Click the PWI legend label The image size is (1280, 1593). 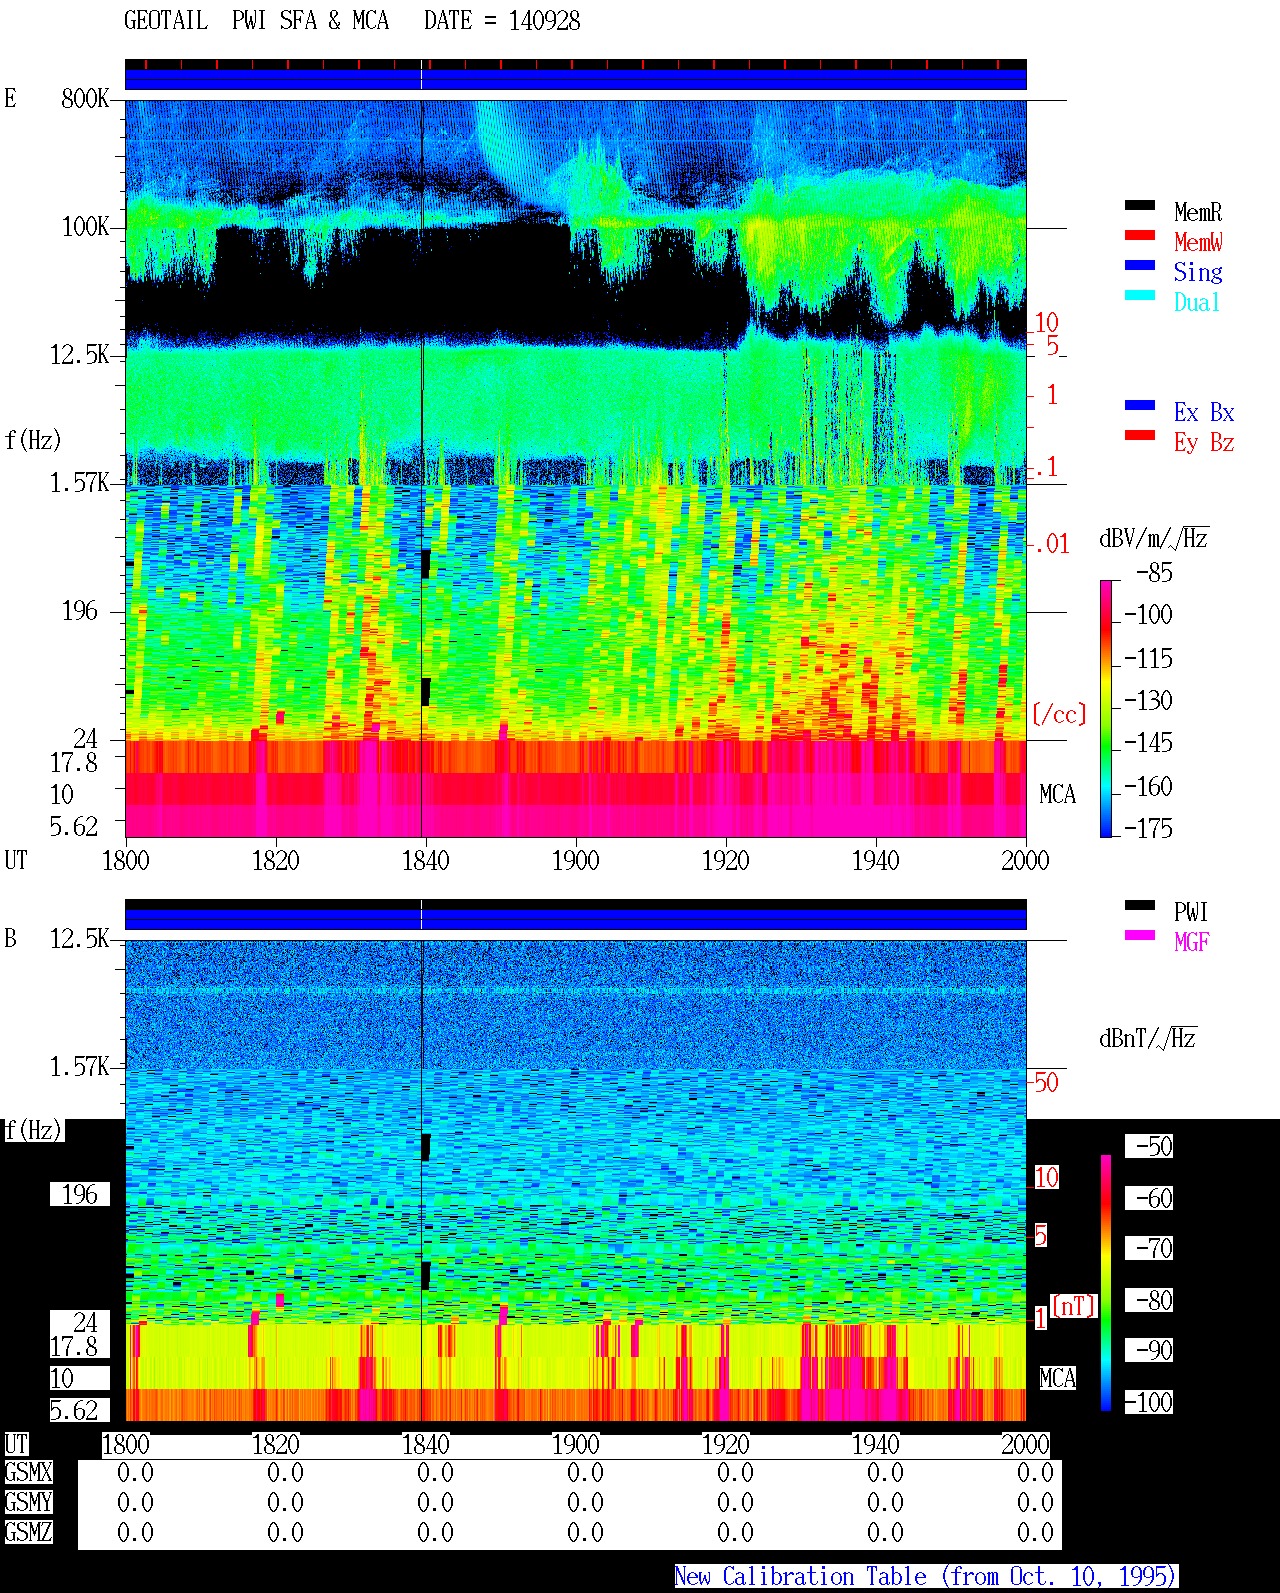point(1191,912)
